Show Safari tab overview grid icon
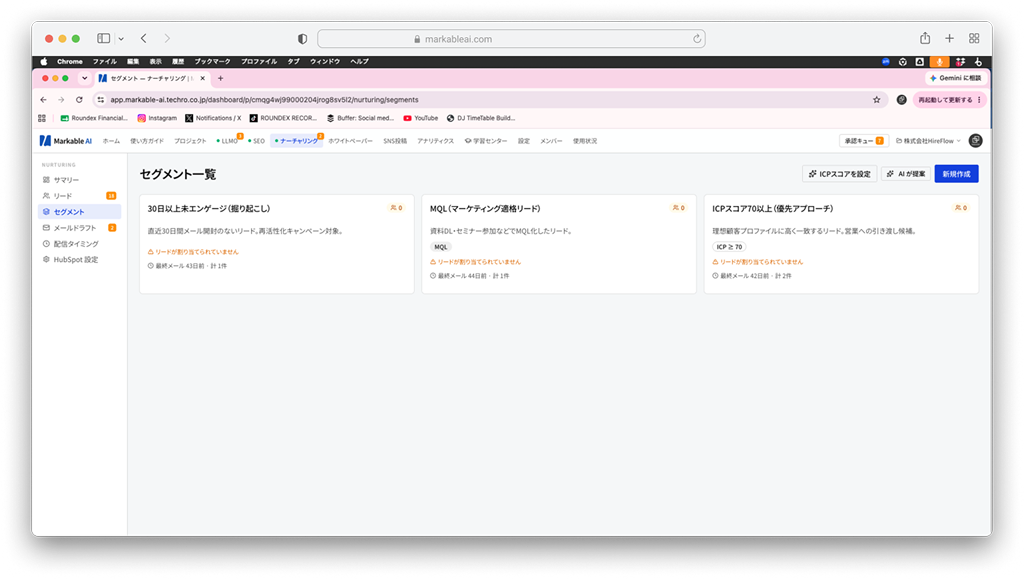1024x579 pixels. tap(974, 39)
